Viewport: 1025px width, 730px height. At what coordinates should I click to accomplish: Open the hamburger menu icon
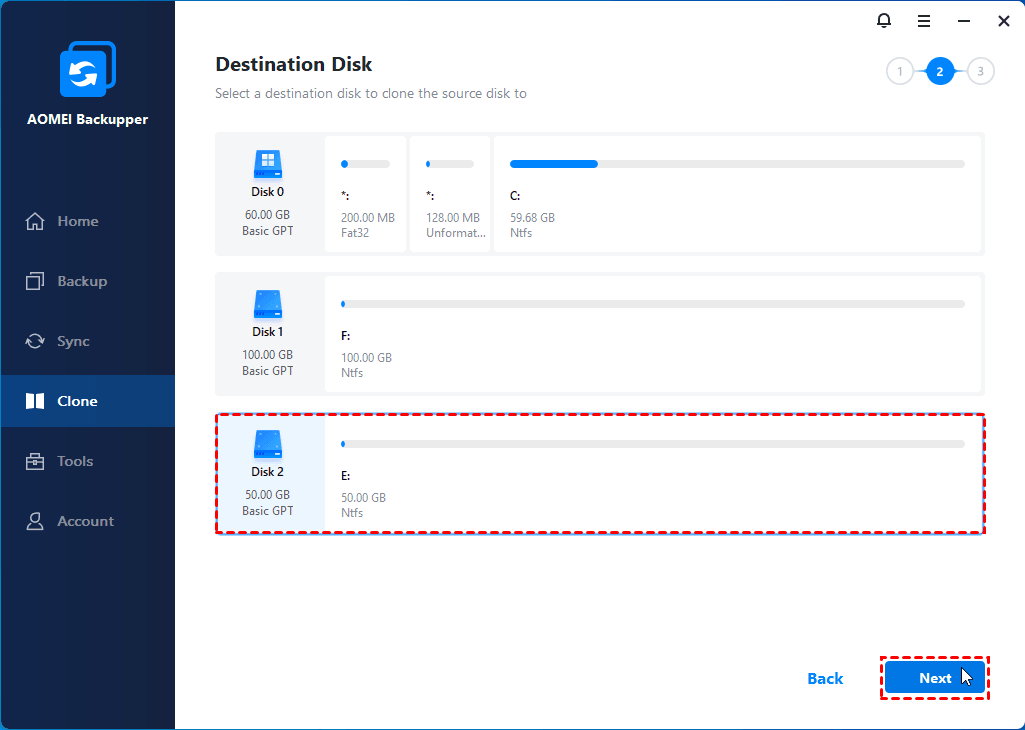point(924,20)
